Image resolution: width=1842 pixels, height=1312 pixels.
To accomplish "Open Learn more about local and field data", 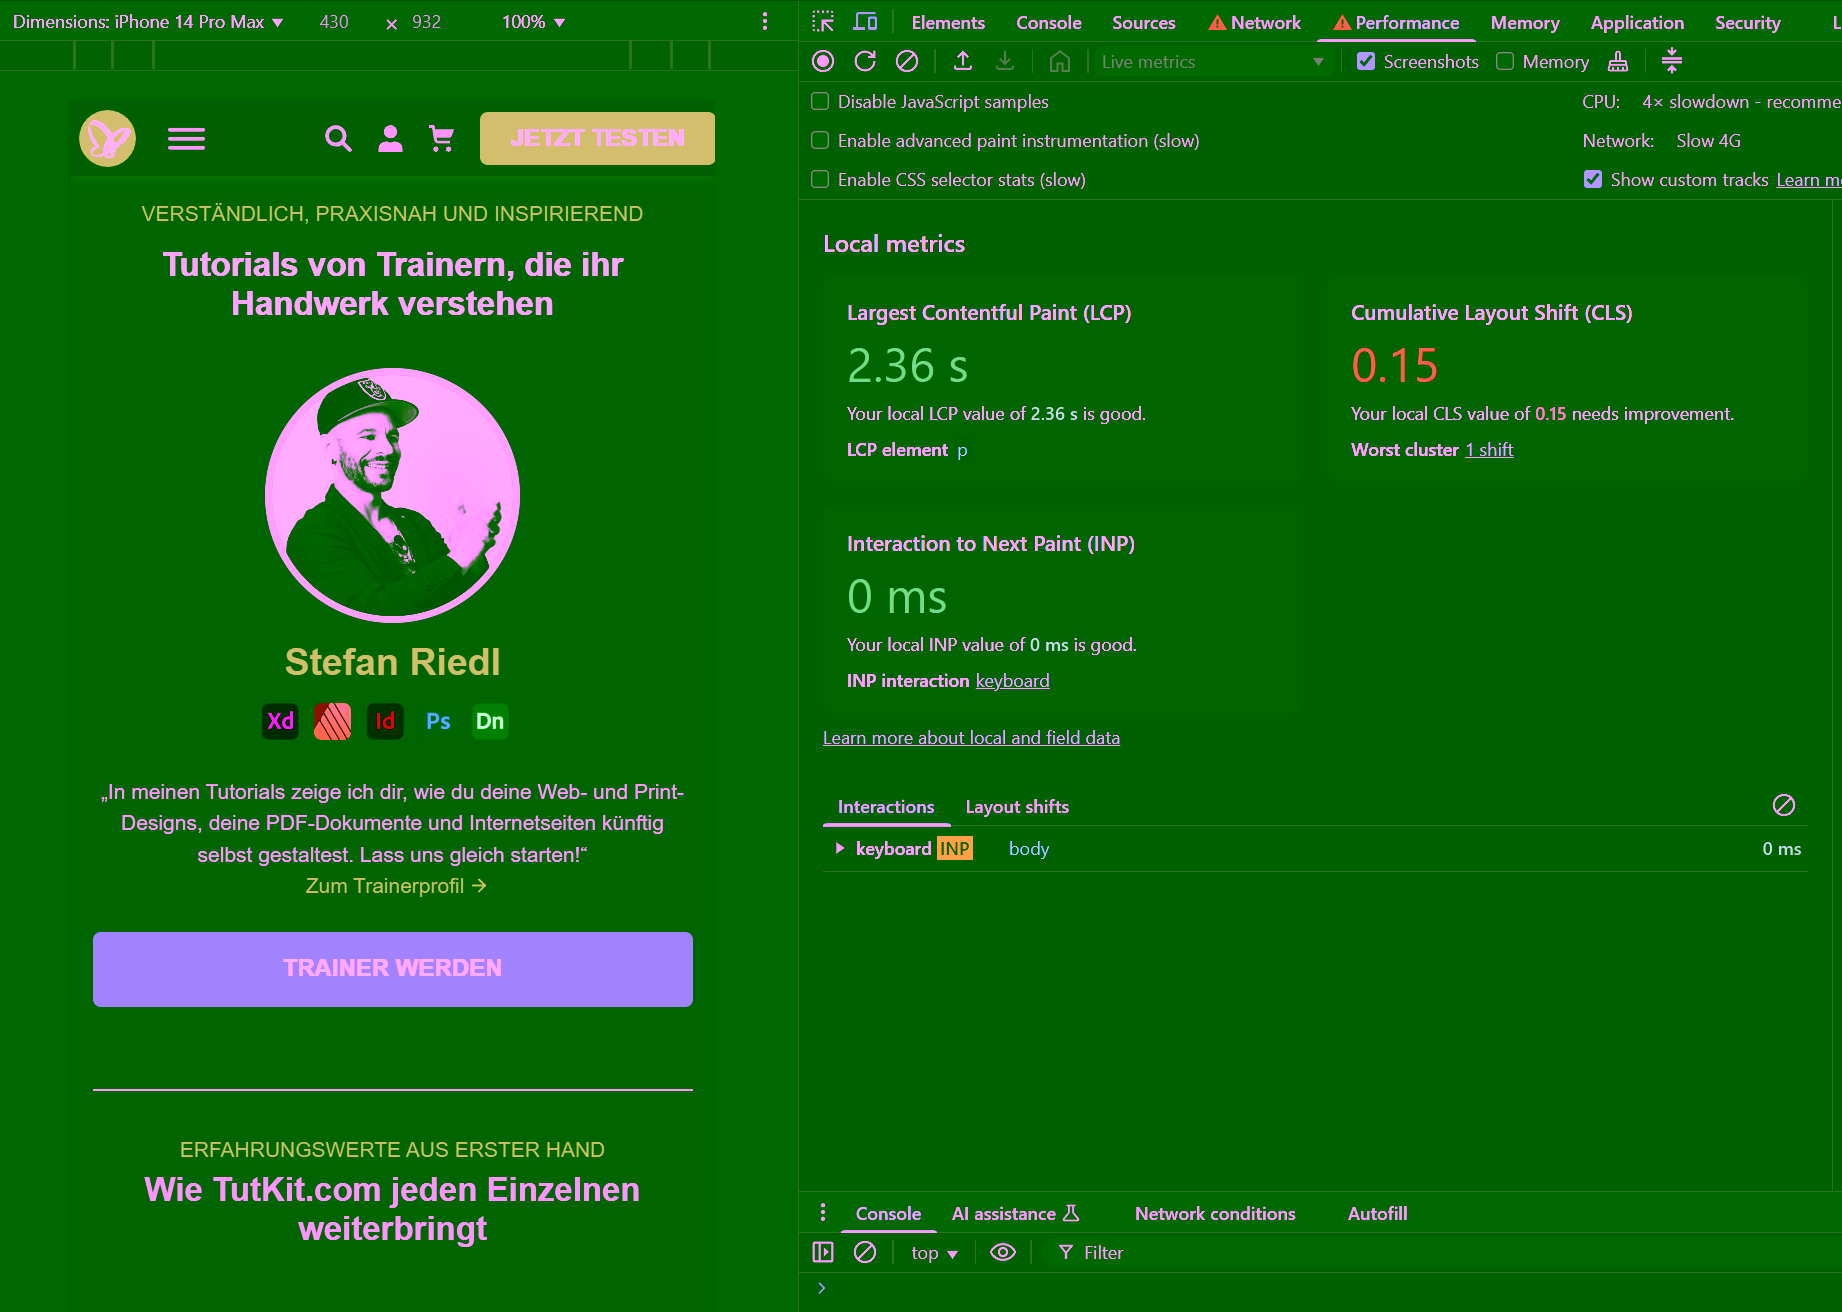I will 971,738.
